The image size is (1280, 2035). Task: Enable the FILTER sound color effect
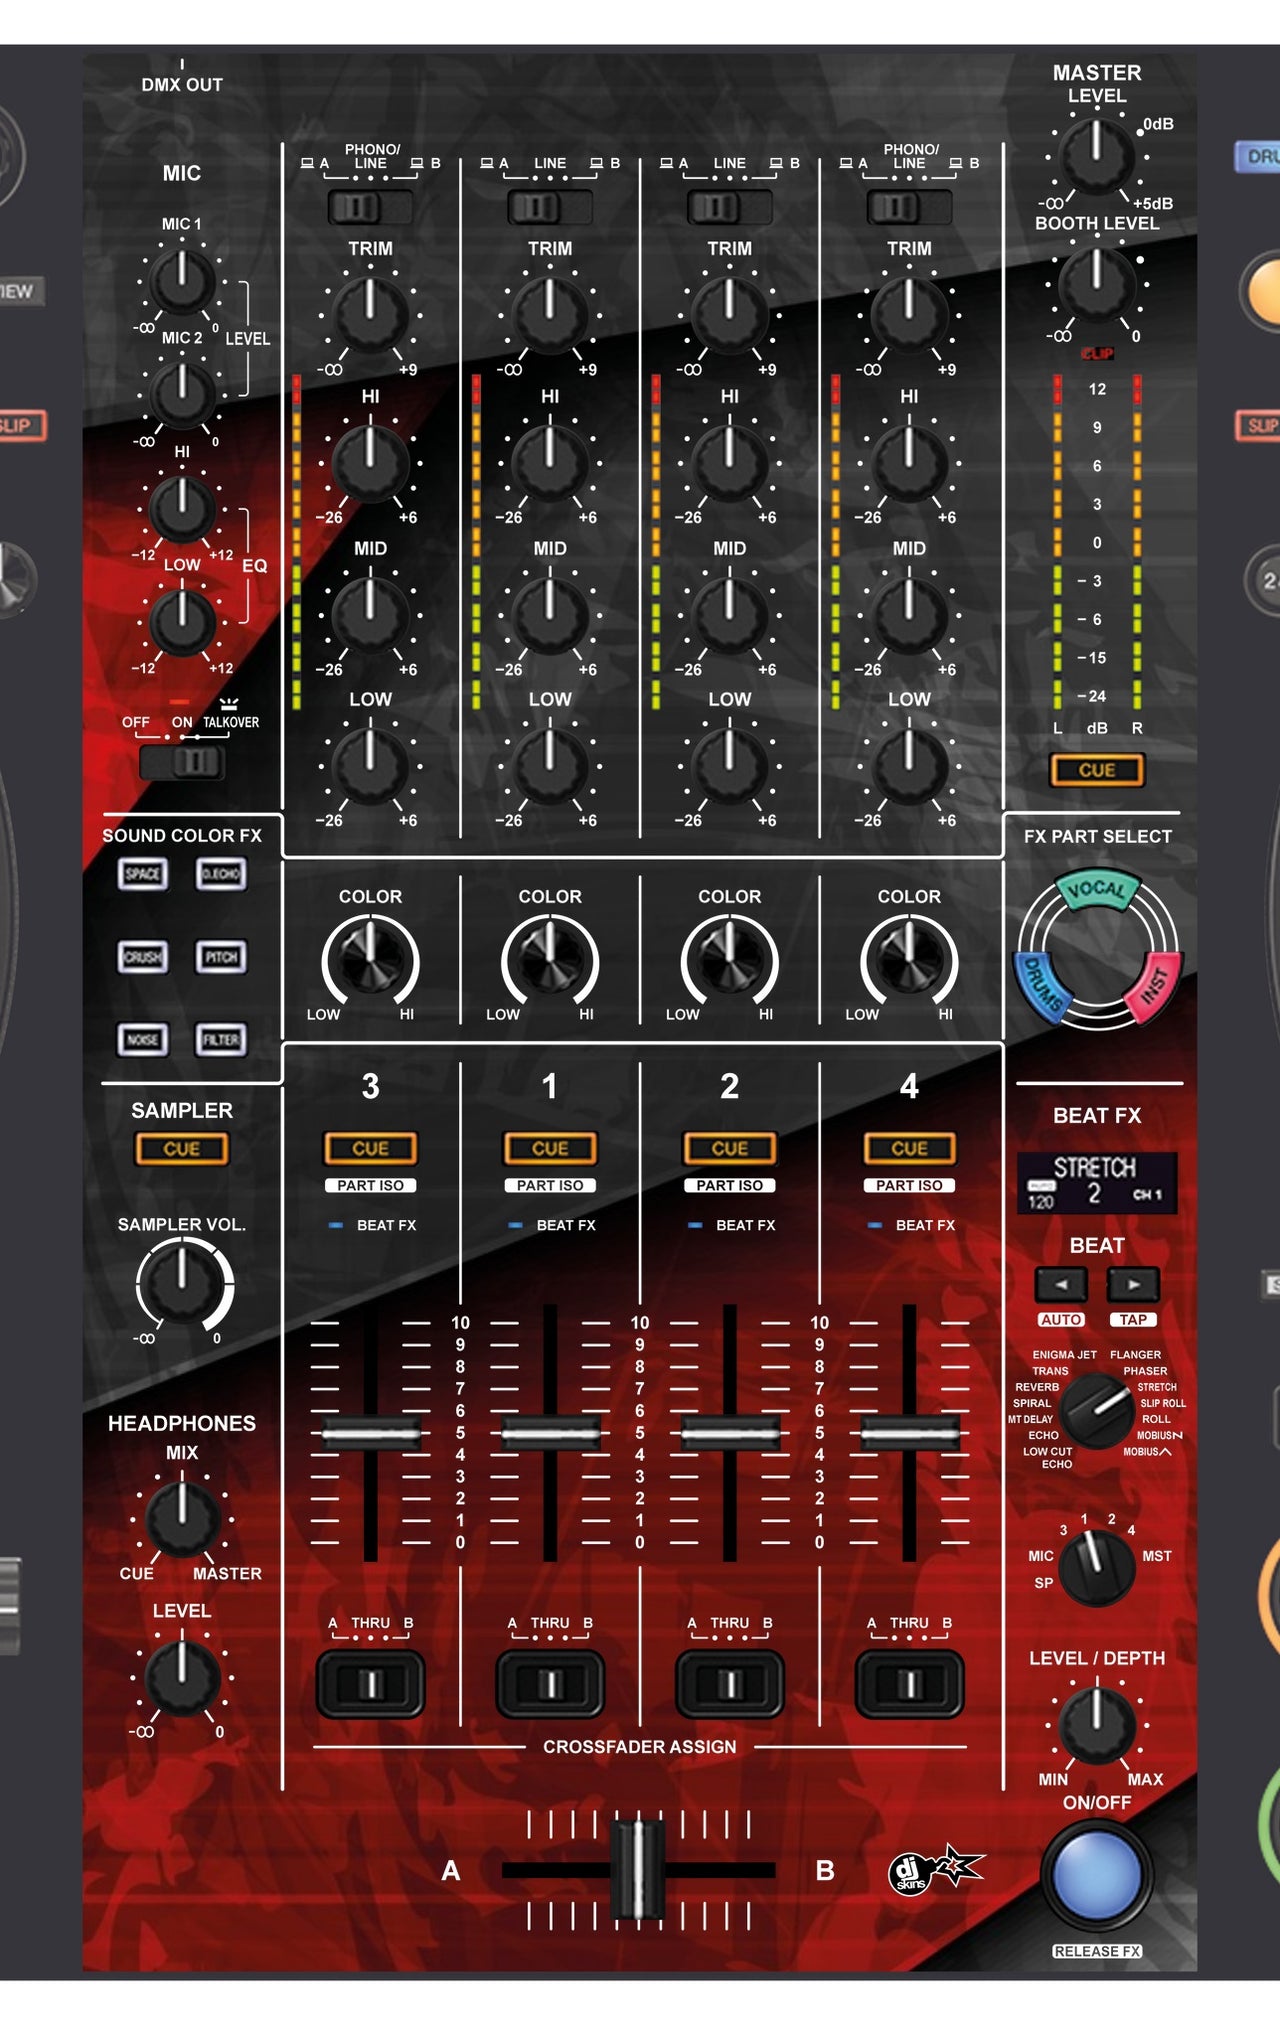pyautogui.click(x=221, y=1040)
